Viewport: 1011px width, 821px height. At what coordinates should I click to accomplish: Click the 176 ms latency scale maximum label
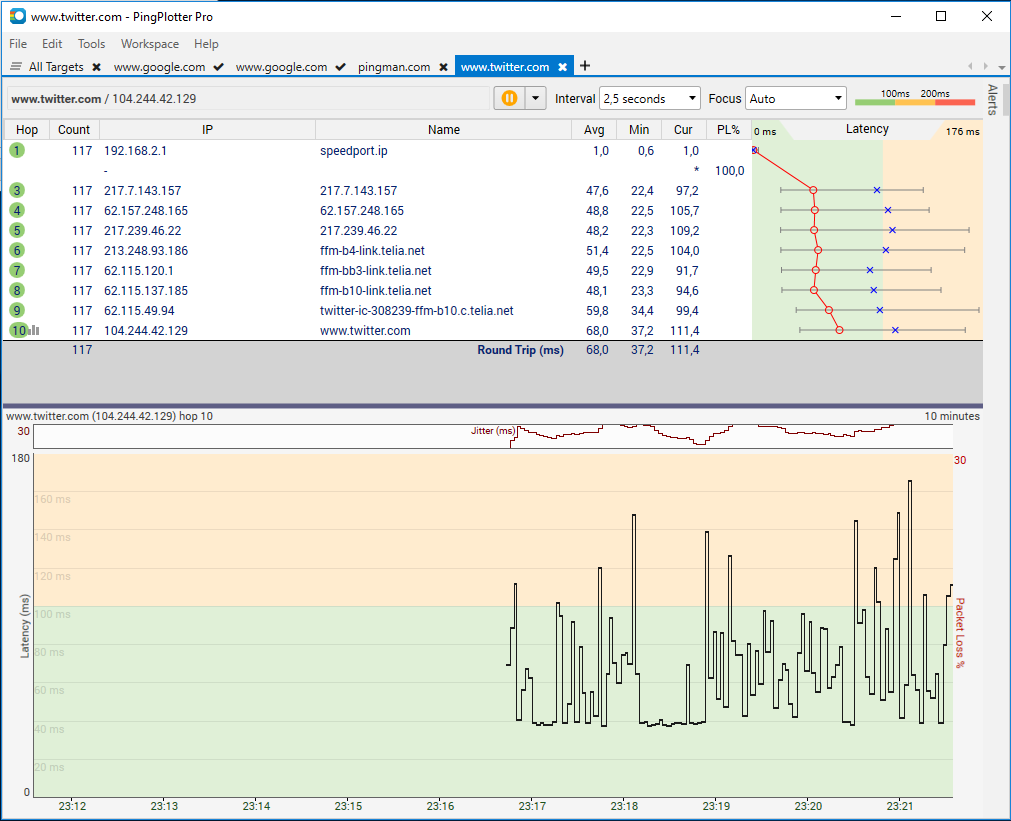point(962,132)
